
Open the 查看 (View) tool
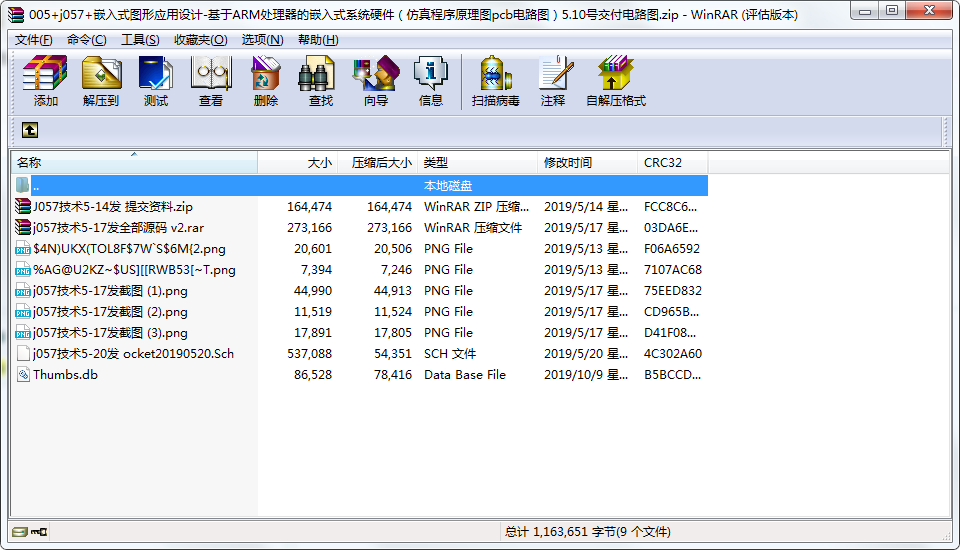[x=211, y=80]
